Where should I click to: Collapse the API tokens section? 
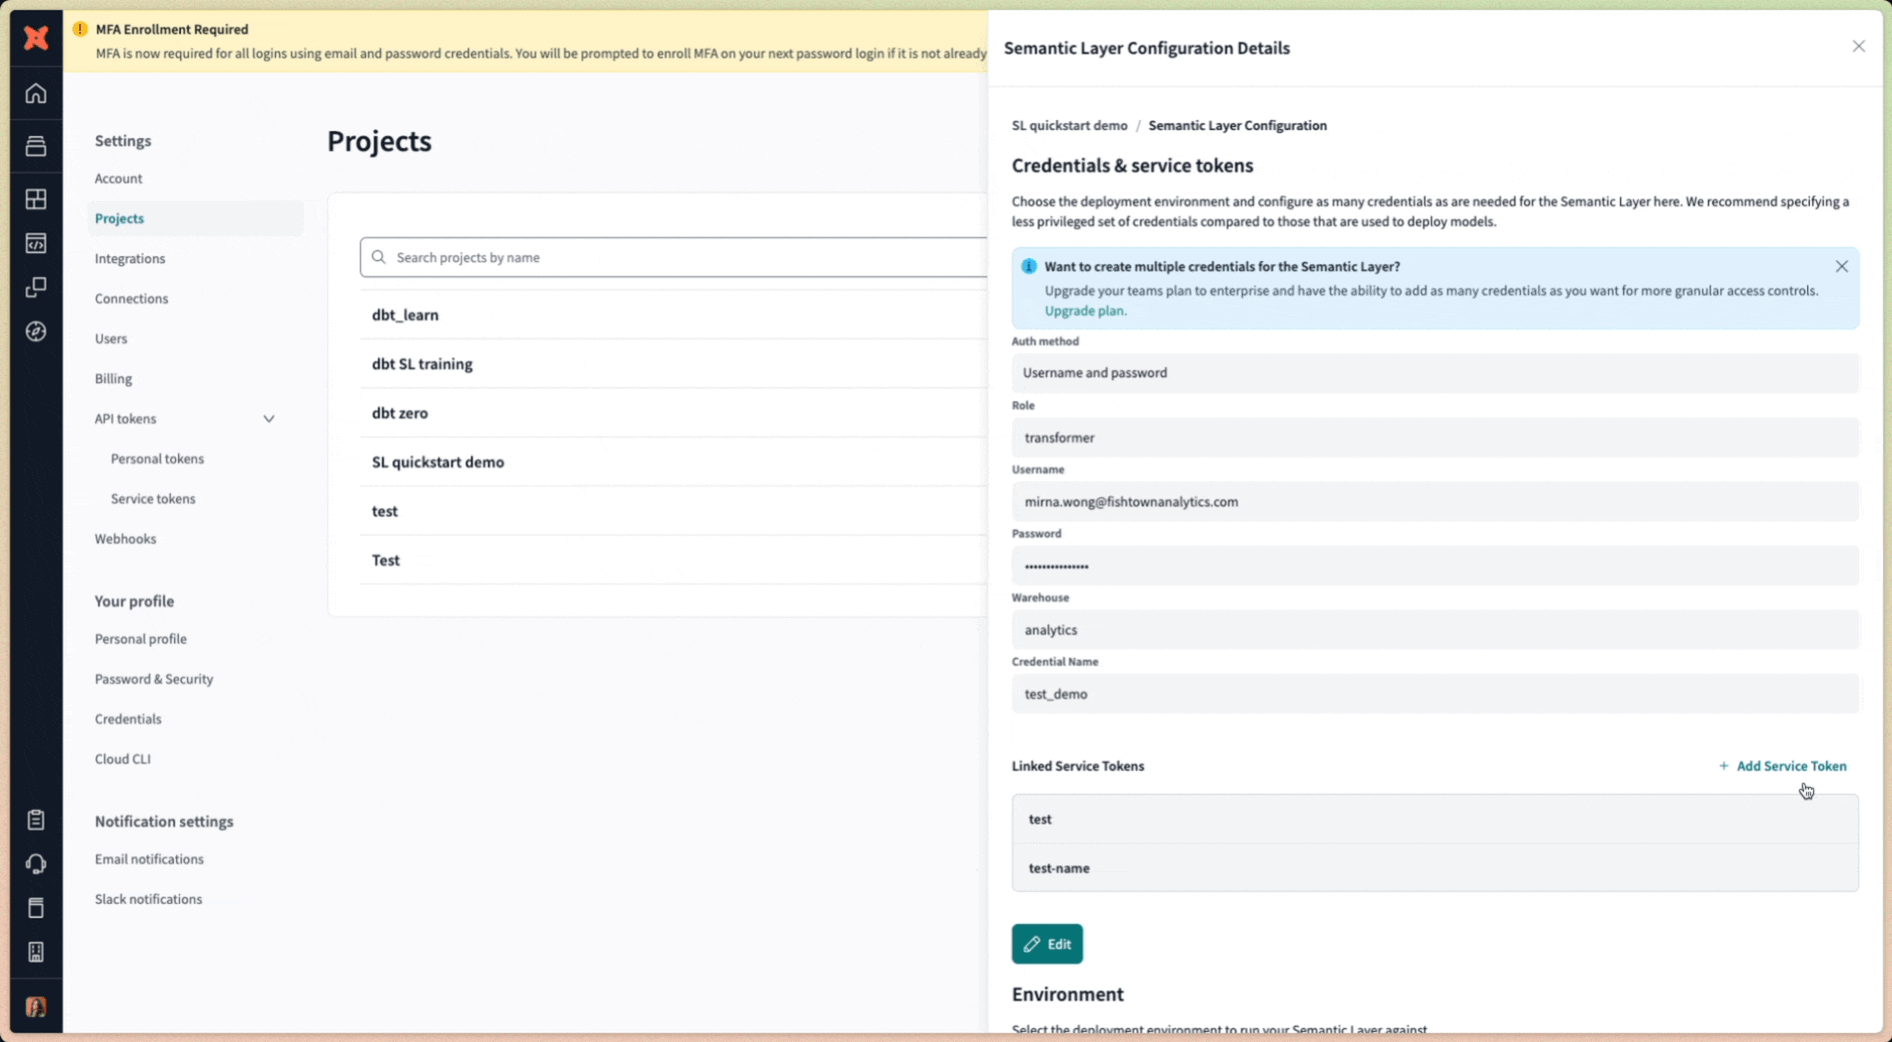click(269, 419)
